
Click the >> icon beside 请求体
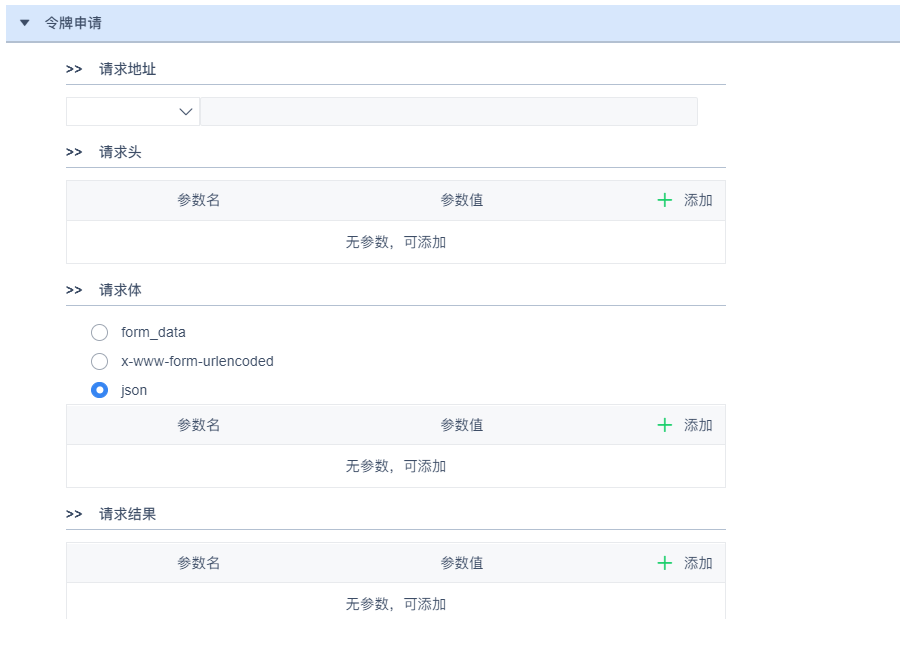(74, 290)
